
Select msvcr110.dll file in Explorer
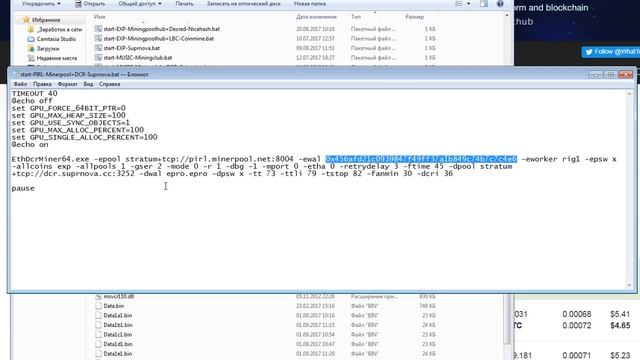tap(118, 296)
